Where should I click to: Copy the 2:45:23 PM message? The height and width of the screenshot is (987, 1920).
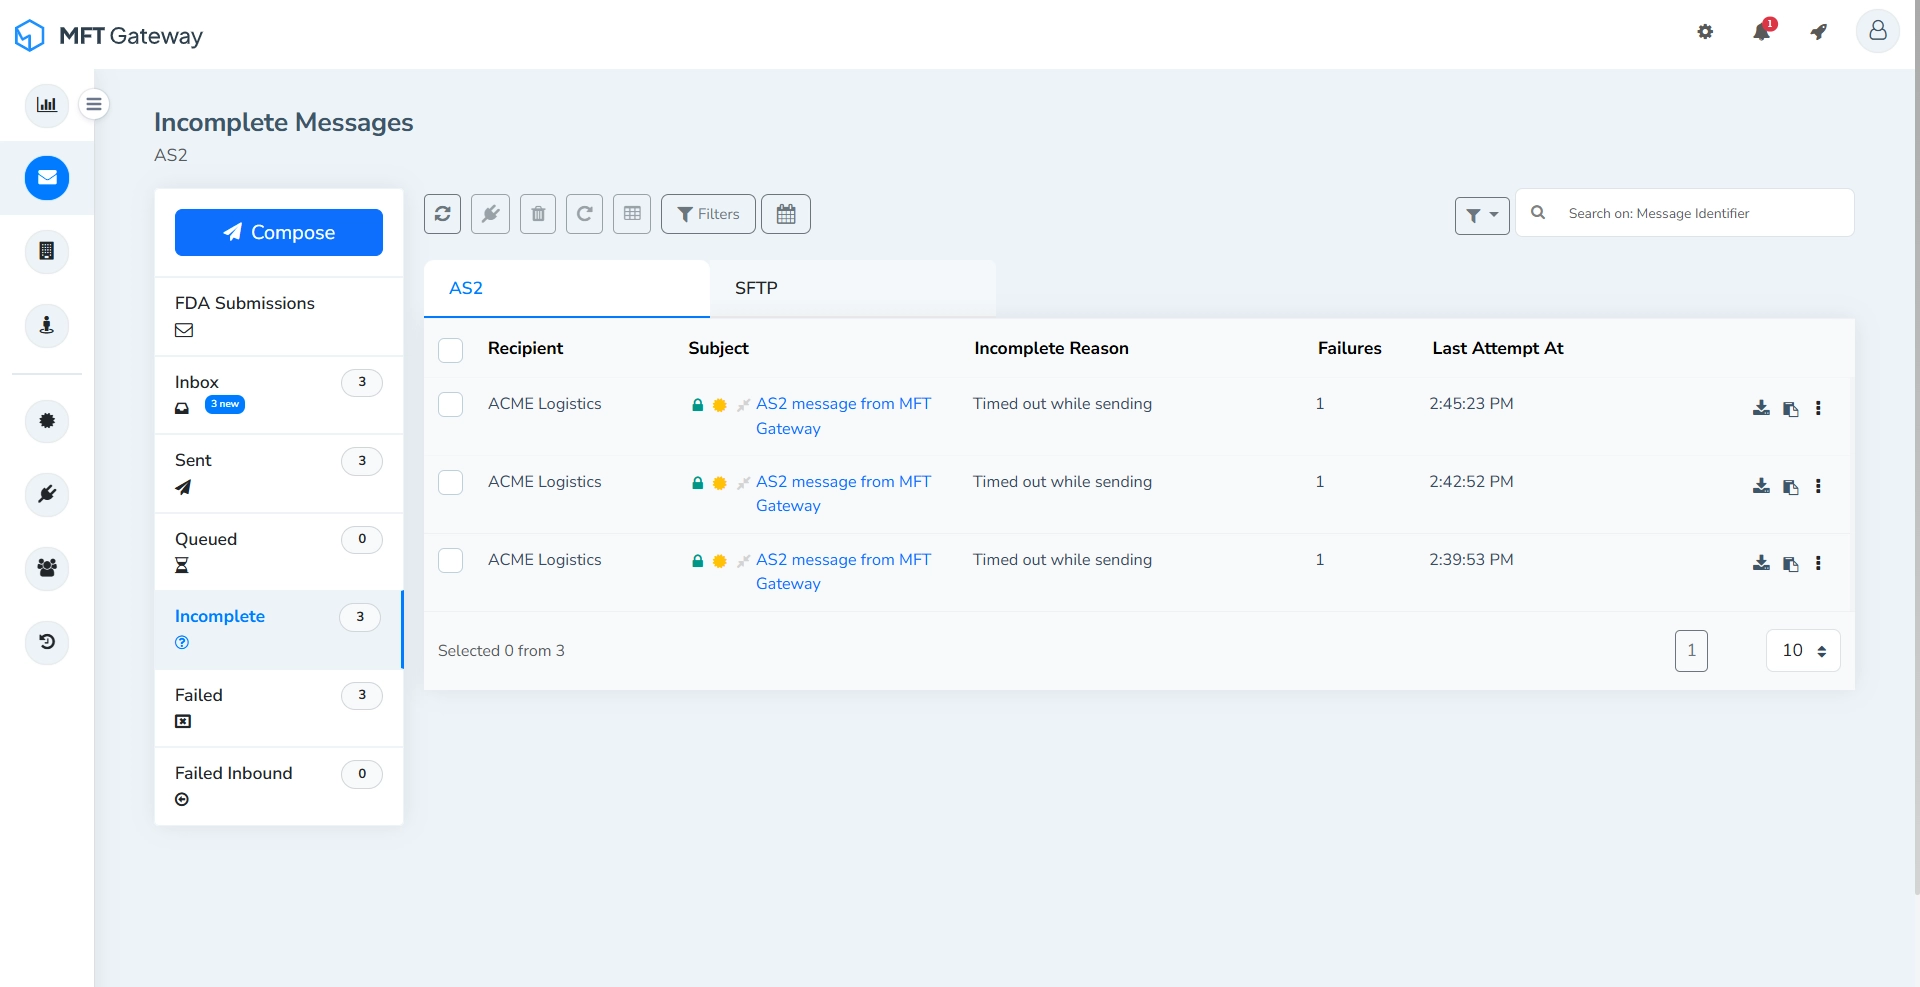coord(1791,409)
